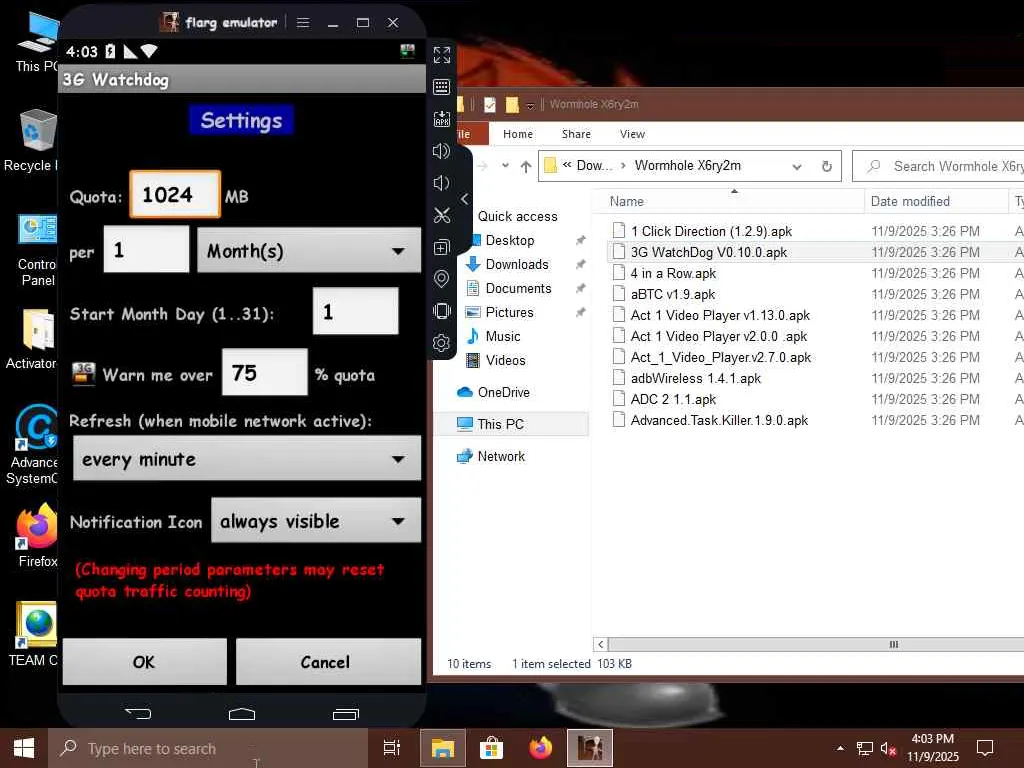Lower emulator volume with lower speaker icon
The height and width of the screenshot is (768, 1024).
coord(441,183)
